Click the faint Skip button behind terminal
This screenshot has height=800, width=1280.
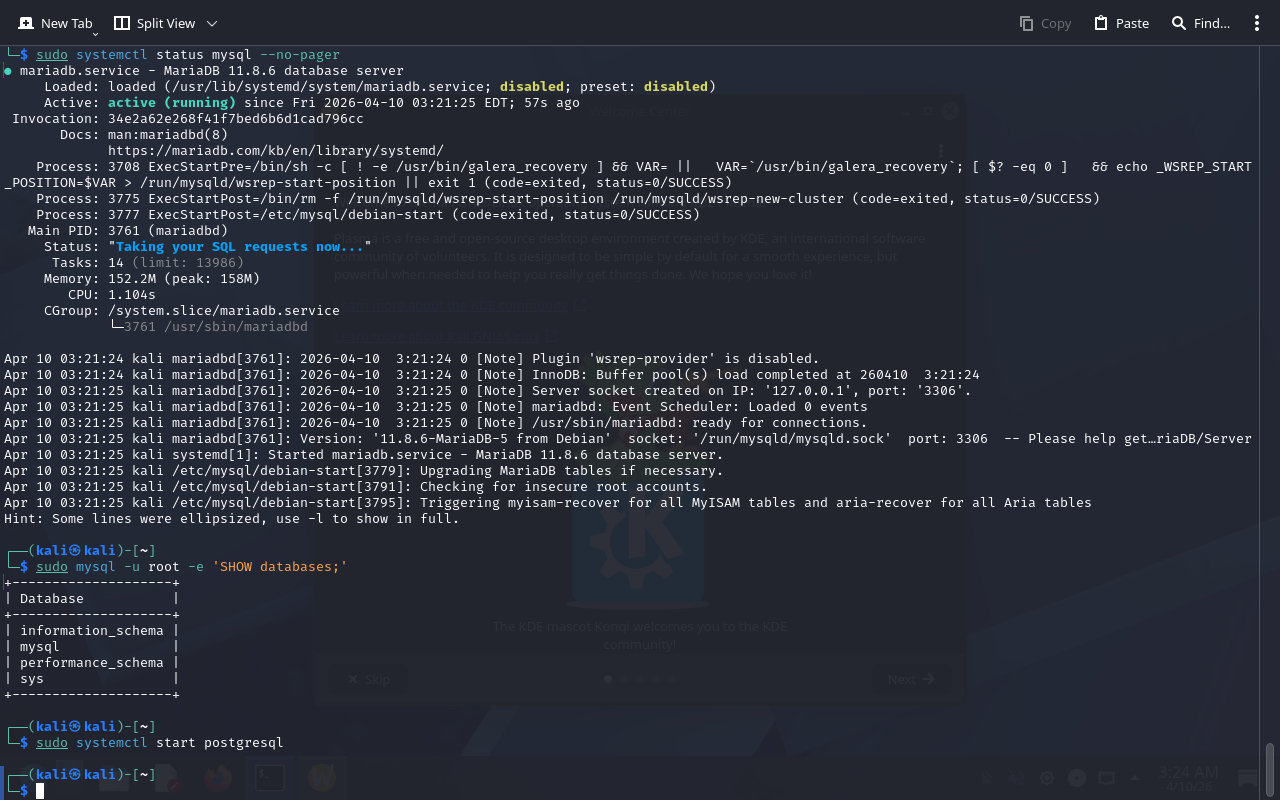click(368, 679)
